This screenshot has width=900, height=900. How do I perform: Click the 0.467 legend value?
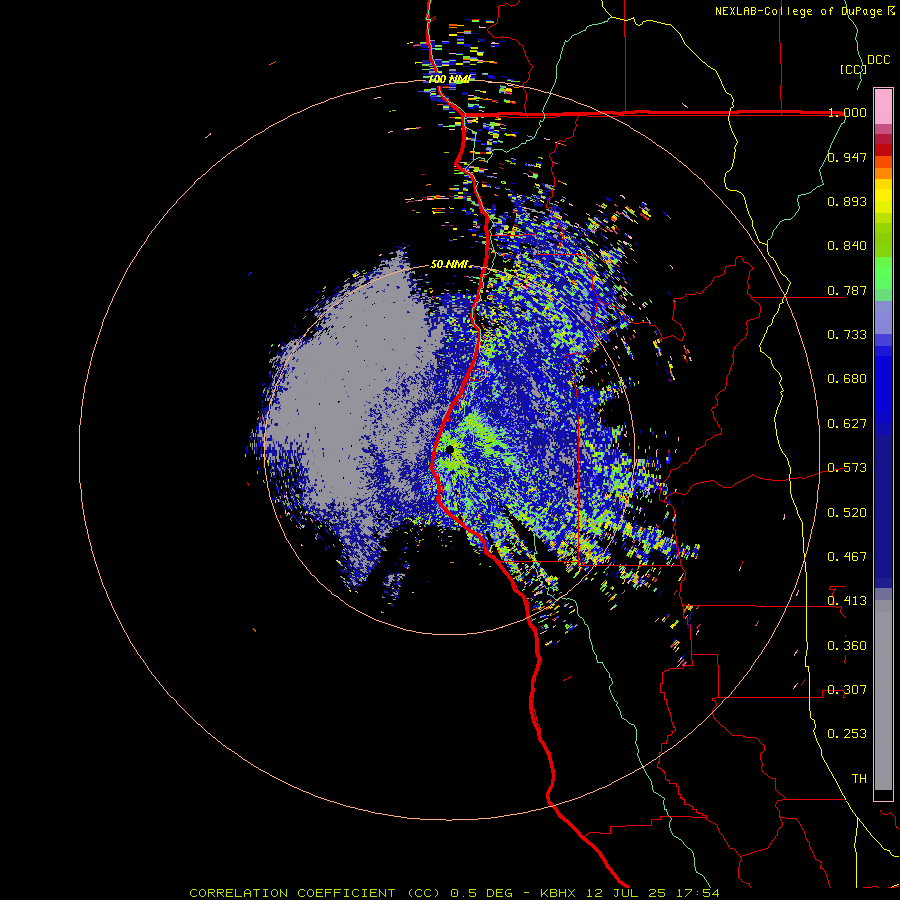[x=847, y=557]
